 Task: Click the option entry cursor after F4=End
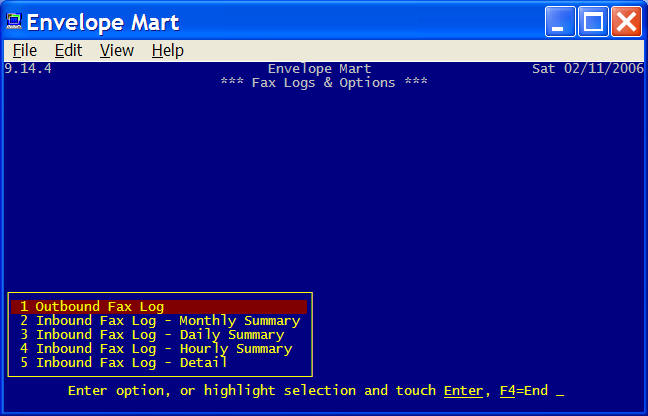(560, 392)
